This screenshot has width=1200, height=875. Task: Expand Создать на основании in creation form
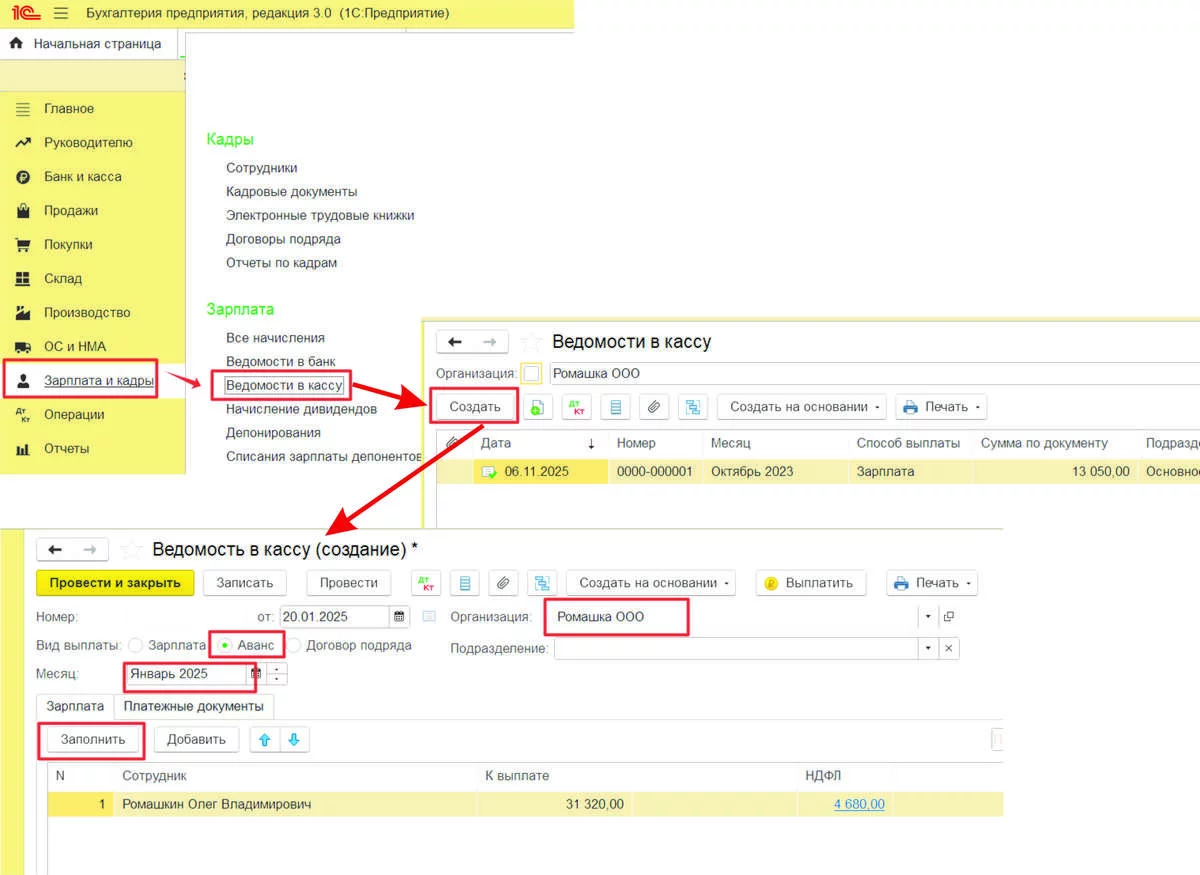pyautogui.click(x=651, y=583)
